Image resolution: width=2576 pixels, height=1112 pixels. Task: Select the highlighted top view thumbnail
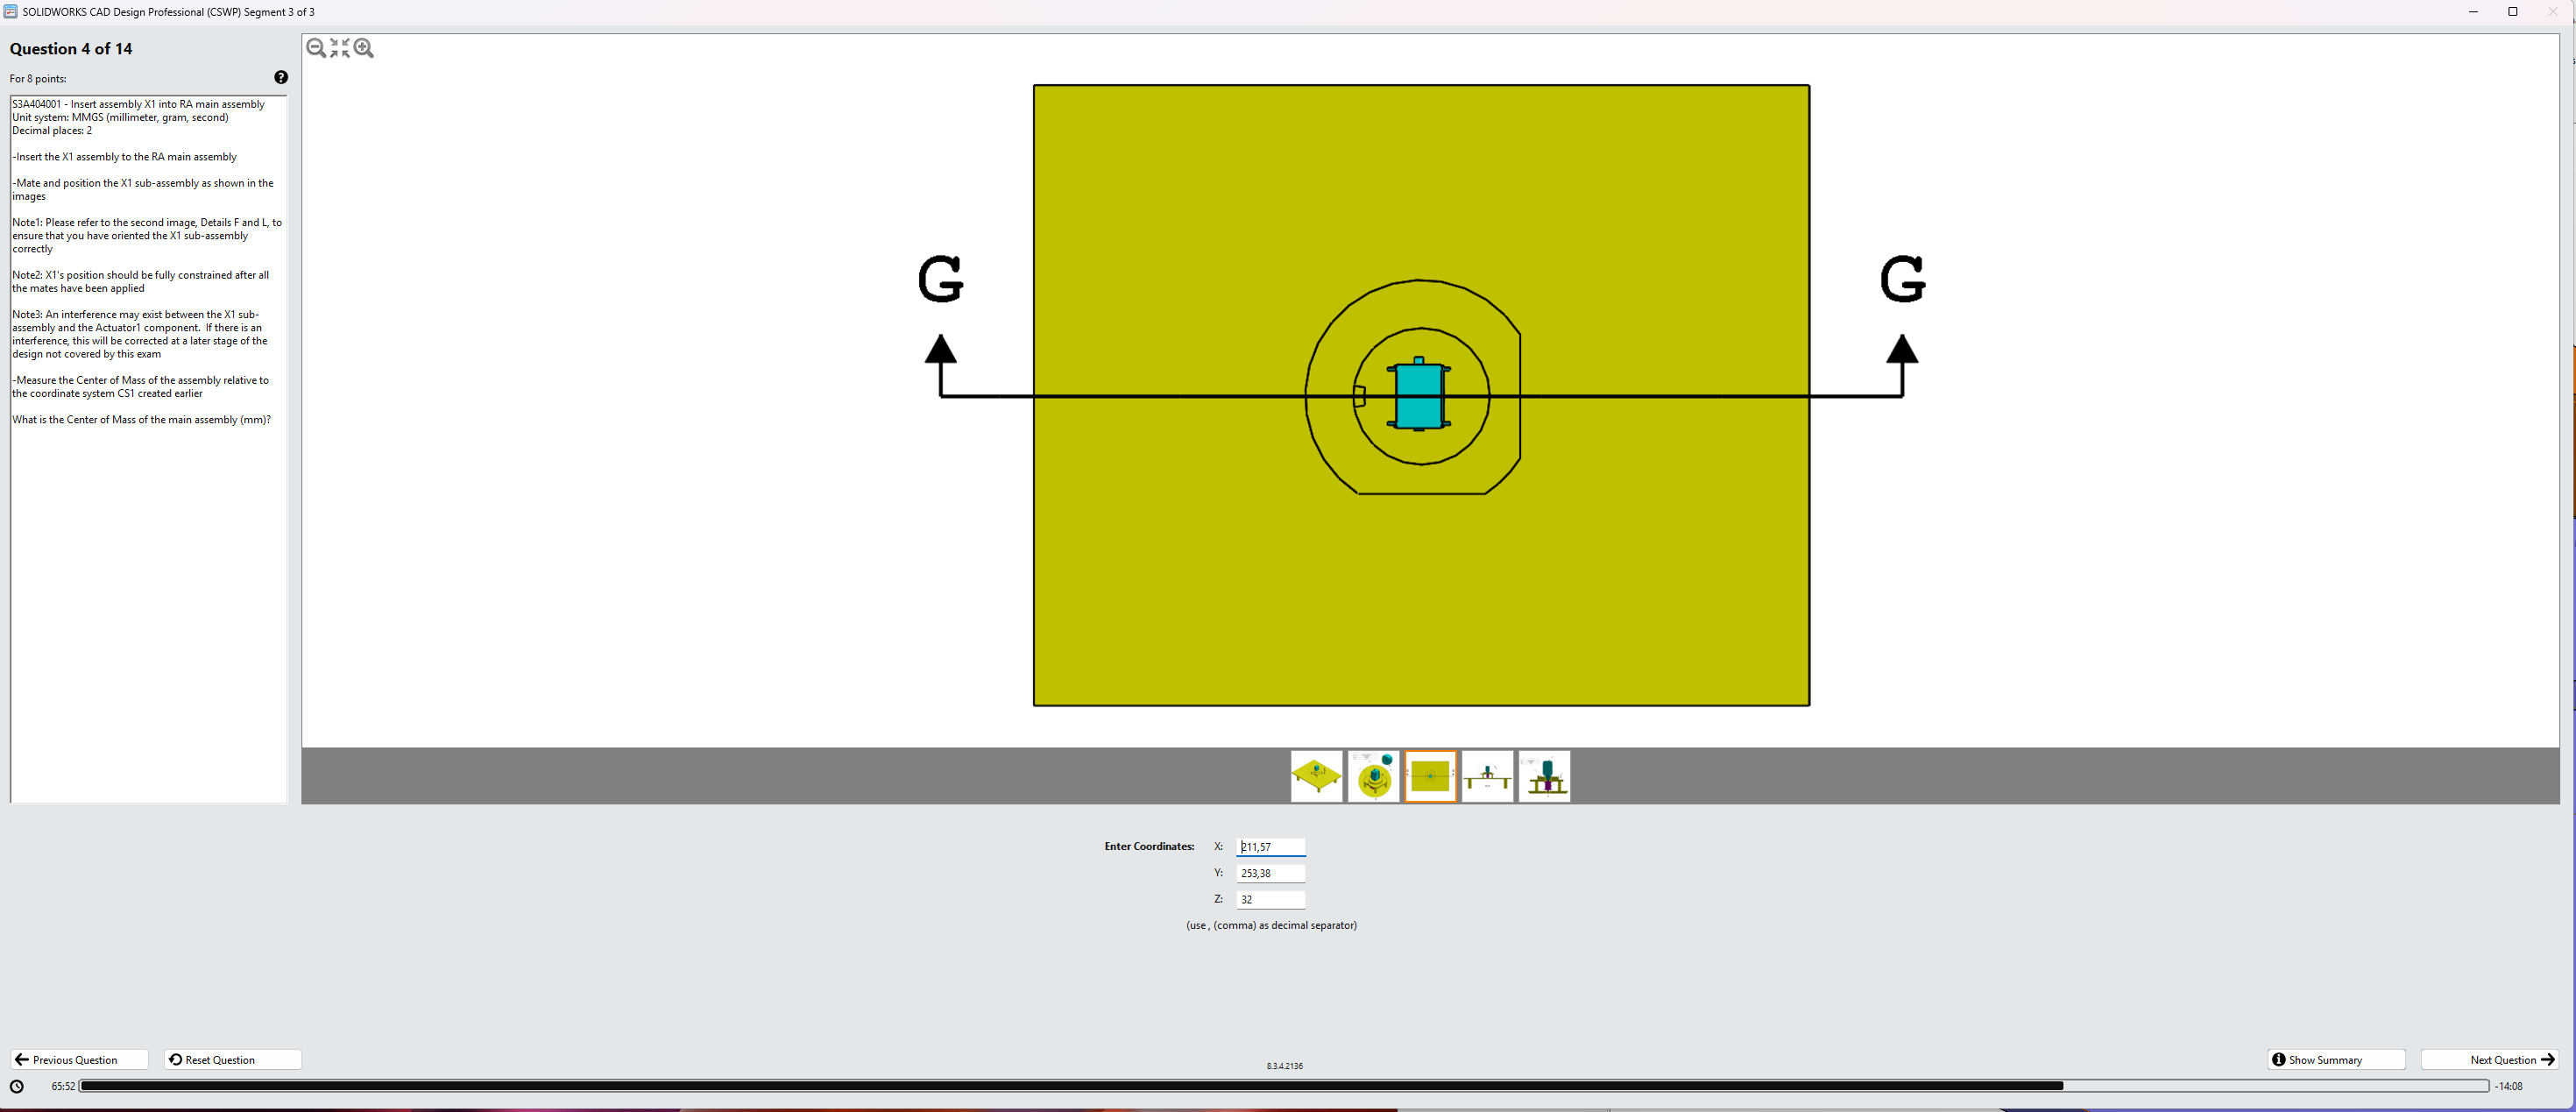(x=1430, y=776)
